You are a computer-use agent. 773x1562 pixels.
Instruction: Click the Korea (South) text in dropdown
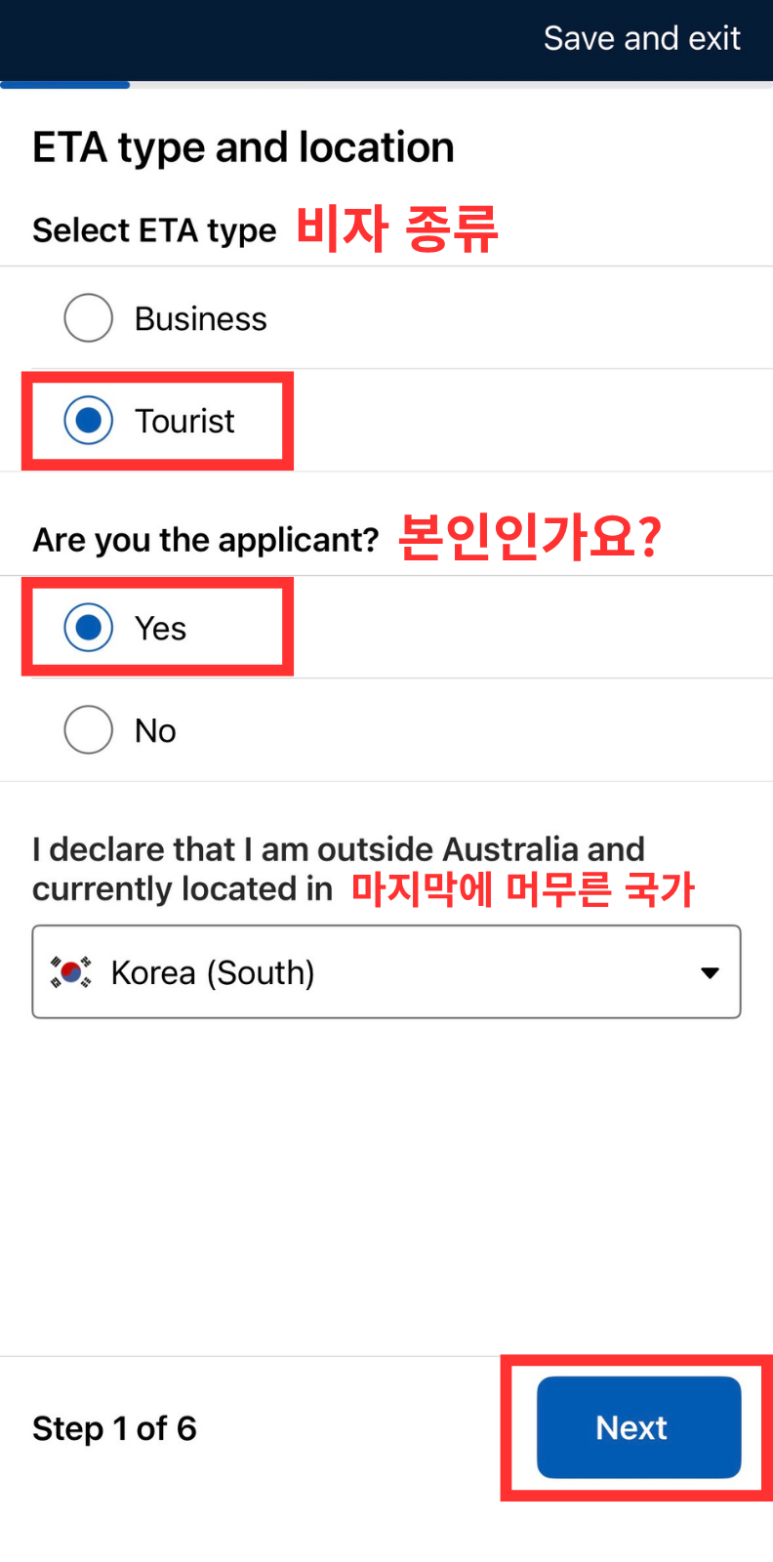tap(213, 972)
